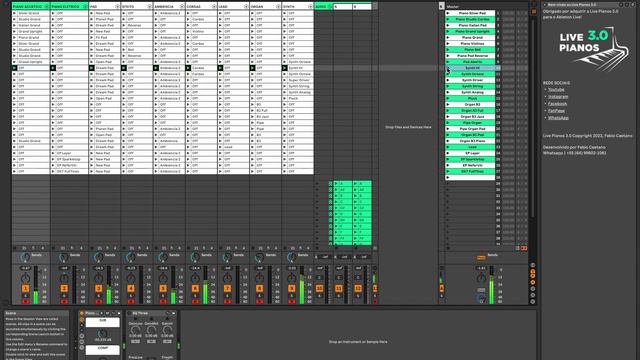This screenshot has height=360, width=640.
Task: Toggle track 1 activator button
Action: [x=25, y=289]
